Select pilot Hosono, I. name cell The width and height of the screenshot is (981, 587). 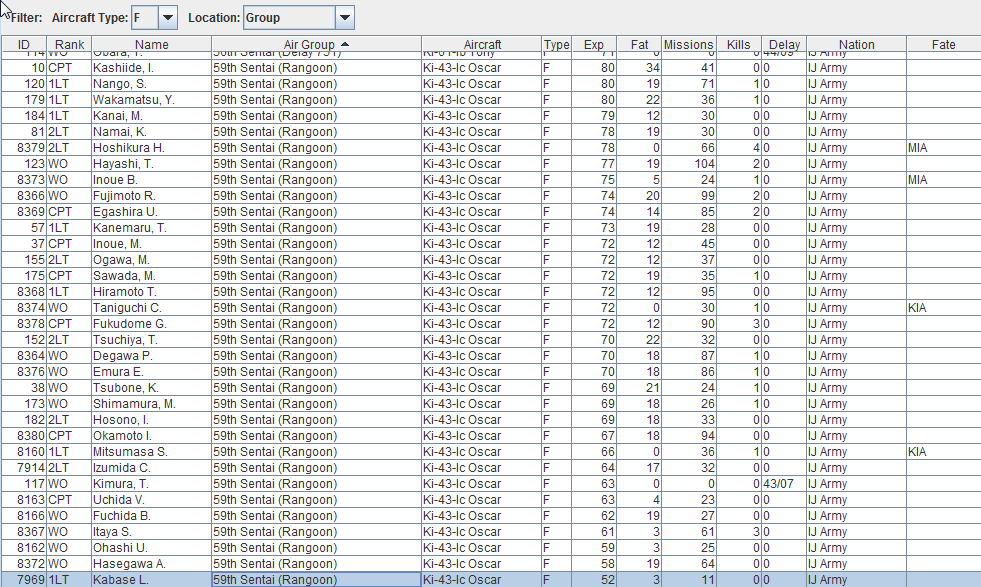tap(151, 420)
